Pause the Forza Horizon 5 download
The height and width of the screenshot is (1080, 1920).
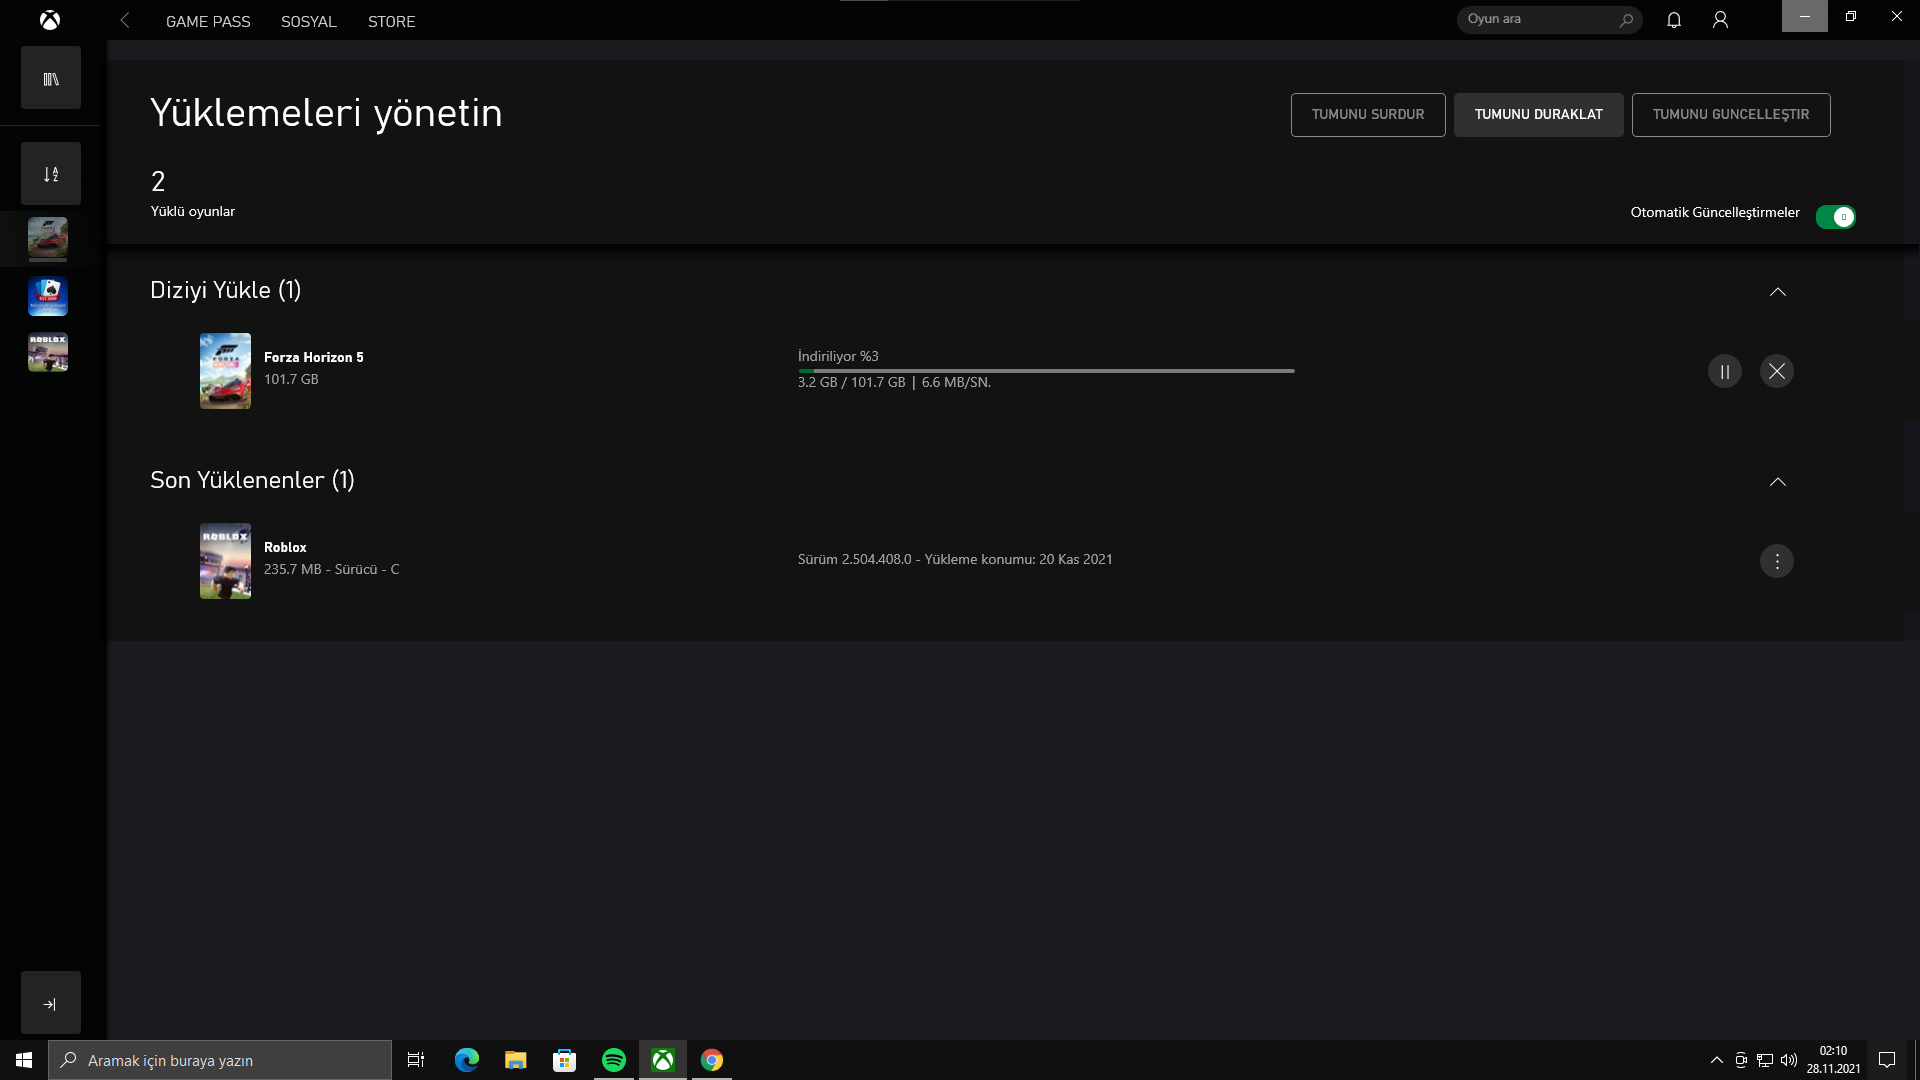click(x=1725, y=371)
